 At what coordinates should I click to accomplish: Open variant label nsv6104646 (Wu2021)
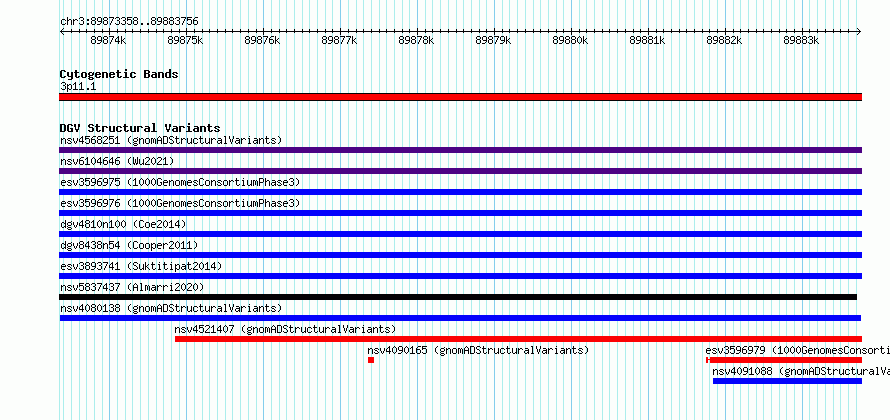[117, 161]
